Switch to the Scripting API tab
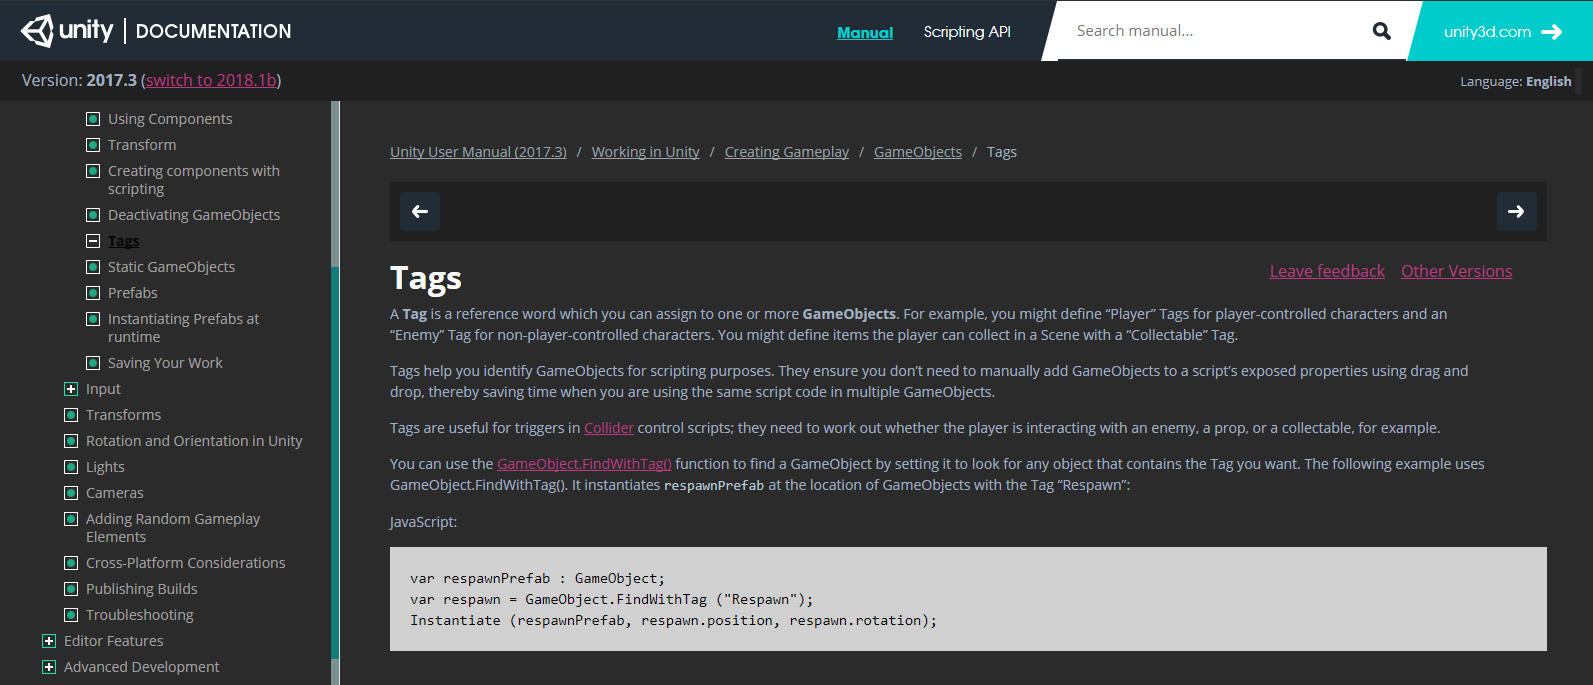The image size is (1593, 685). point(967,32)
